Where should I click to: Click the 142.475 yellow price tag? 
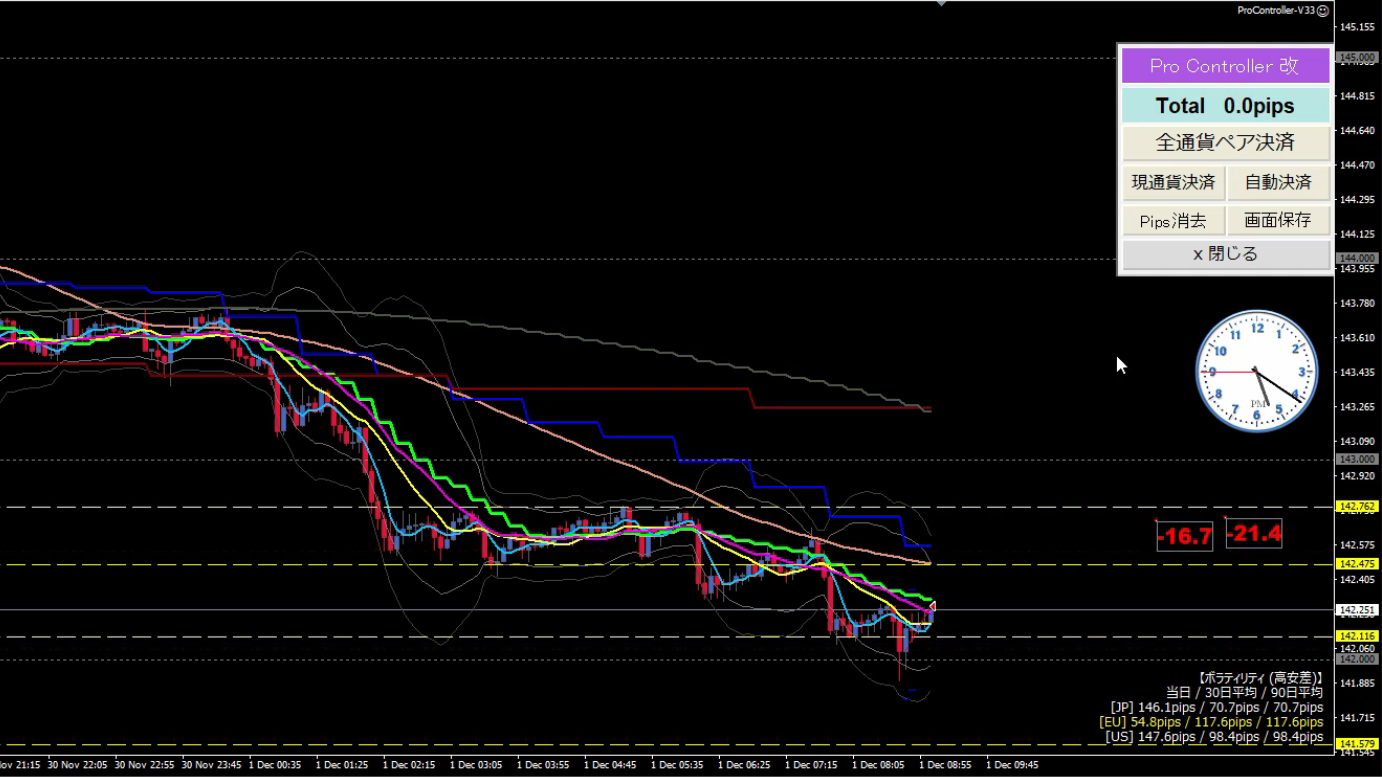pyautogui.click(x=1358, y=564)
